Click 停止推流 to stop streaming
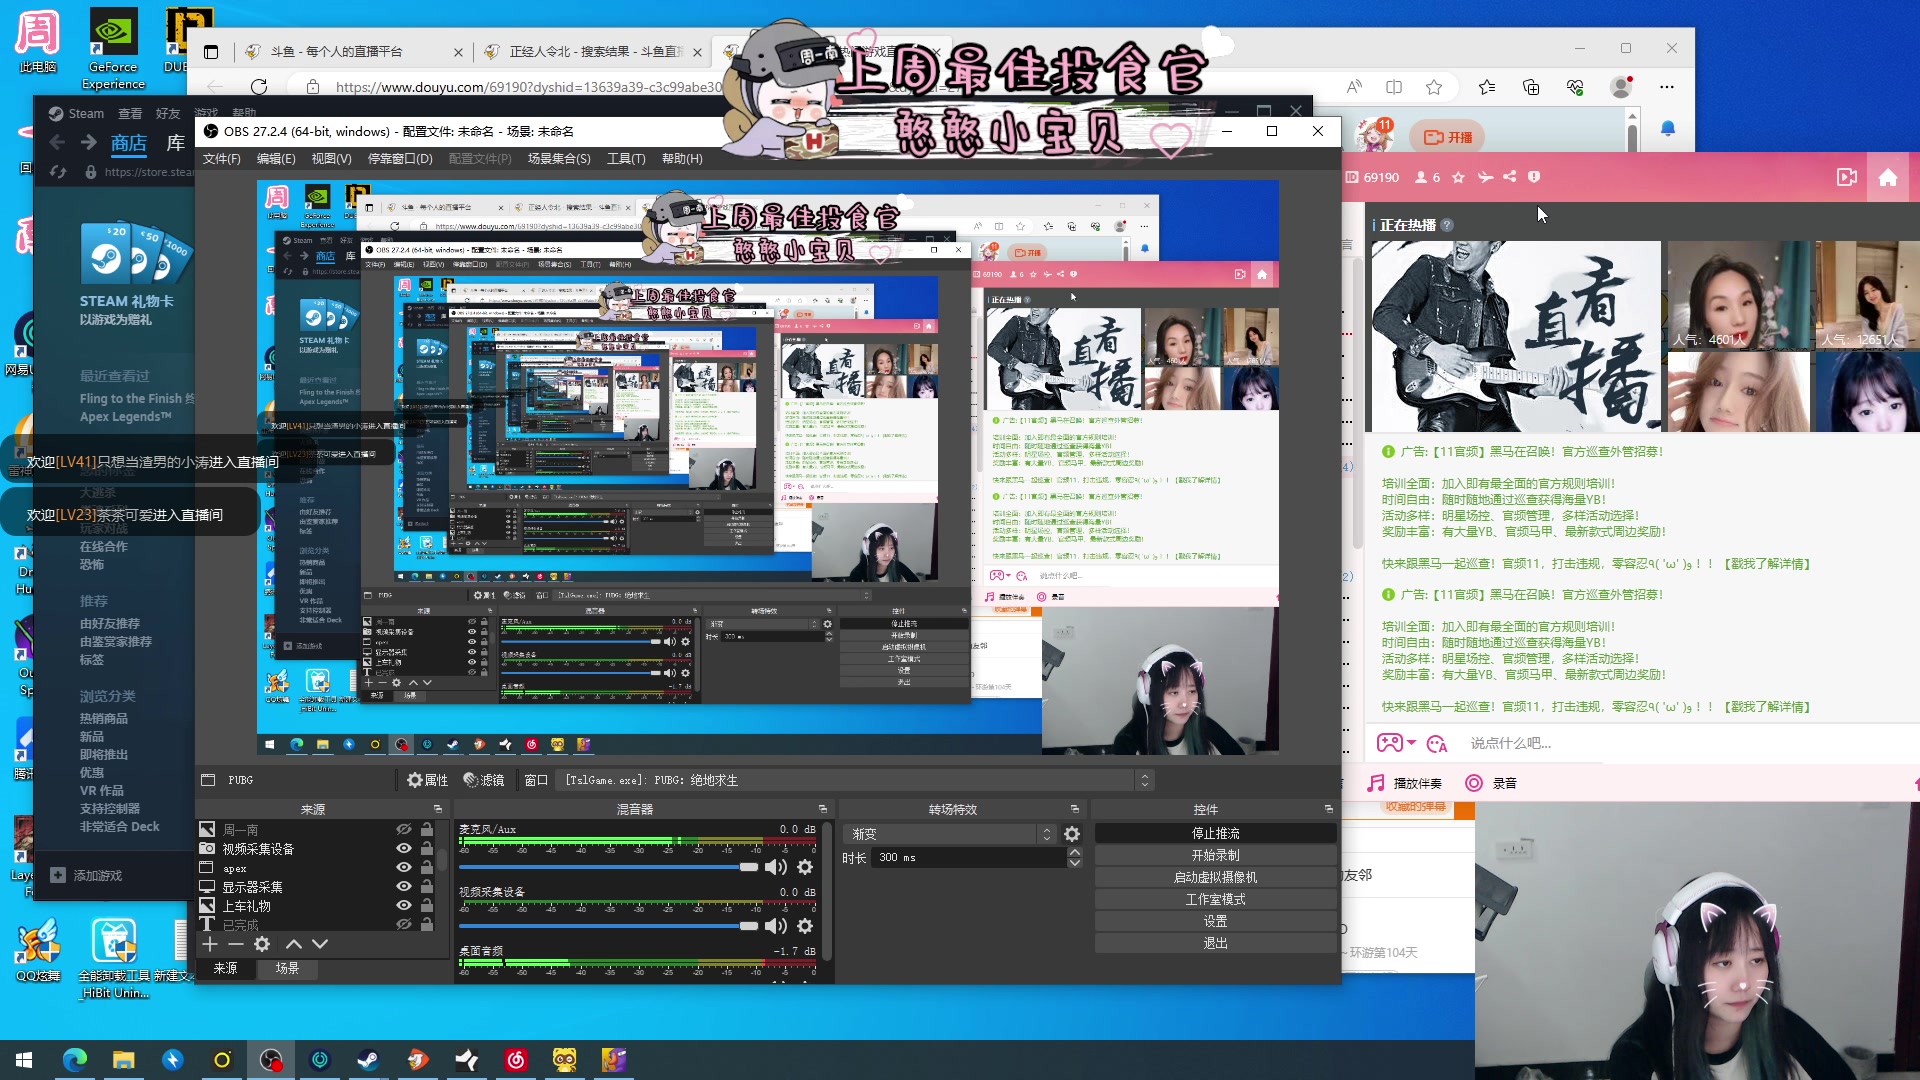Image resolution: width=1920 pixels, height=1080 pixels. click(1216, 833)
